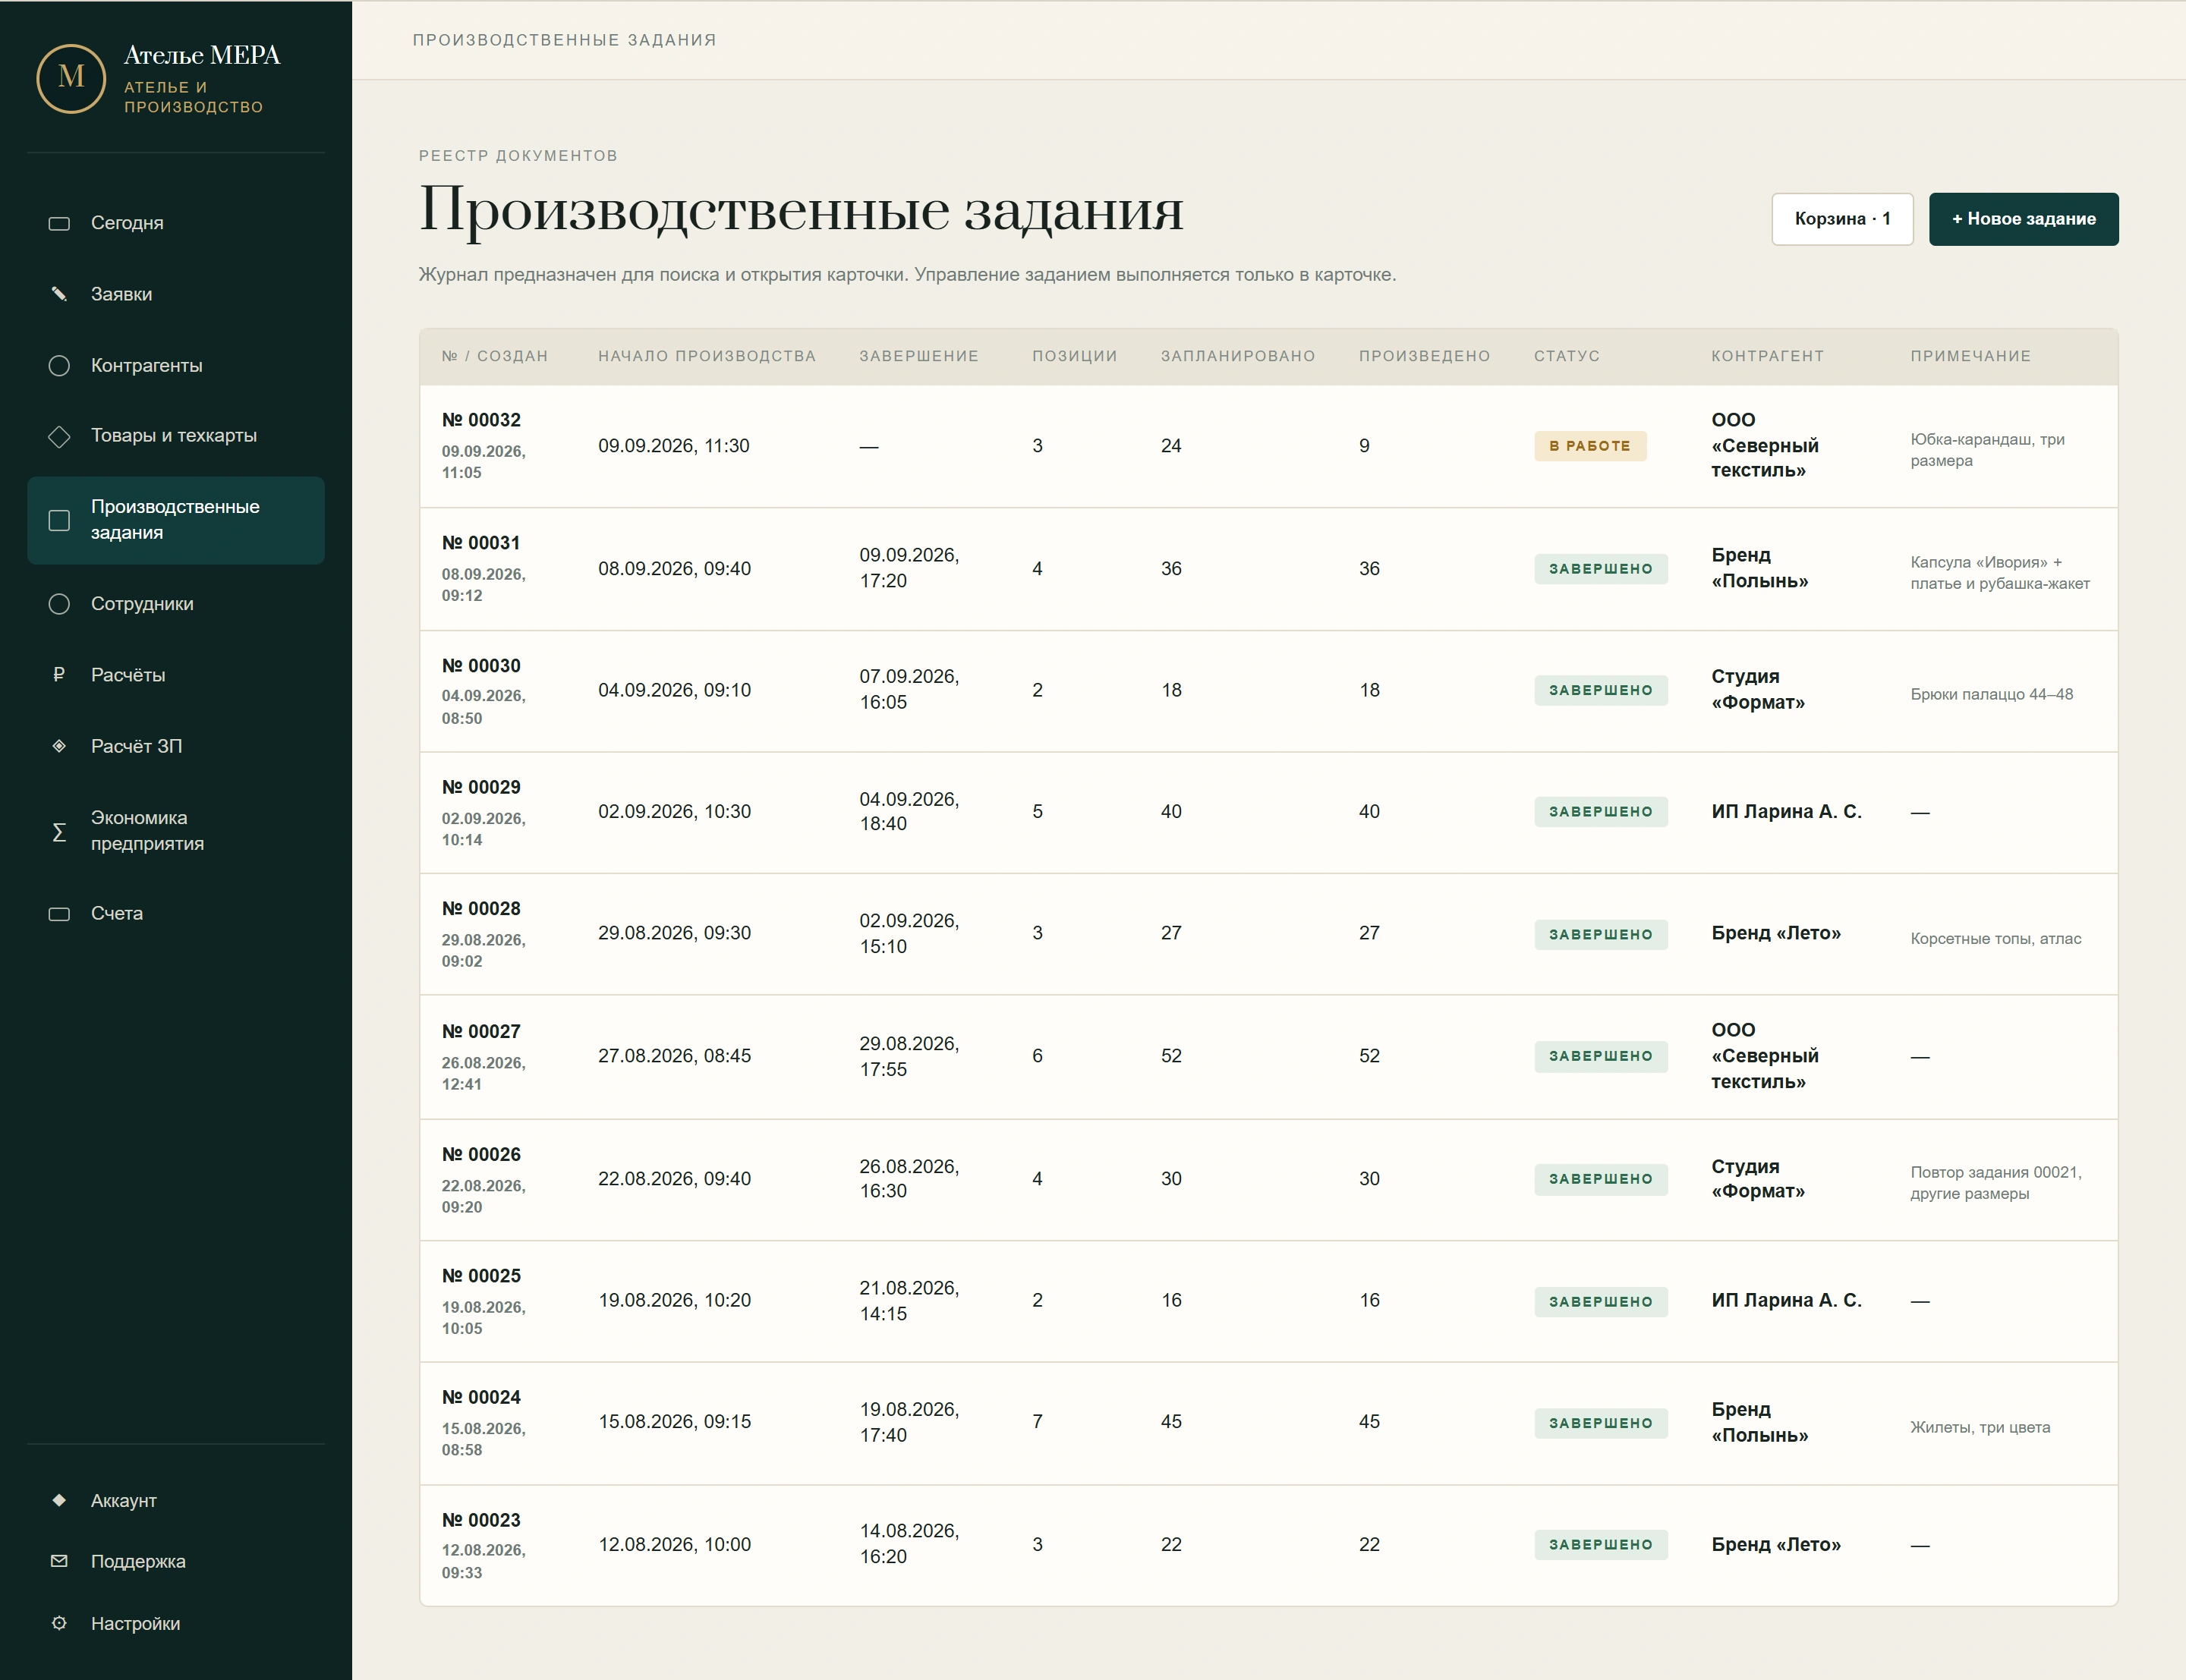Open the Корзина · 1 button
This screenshot has height=1680, width=2186.
point(1842,219)
